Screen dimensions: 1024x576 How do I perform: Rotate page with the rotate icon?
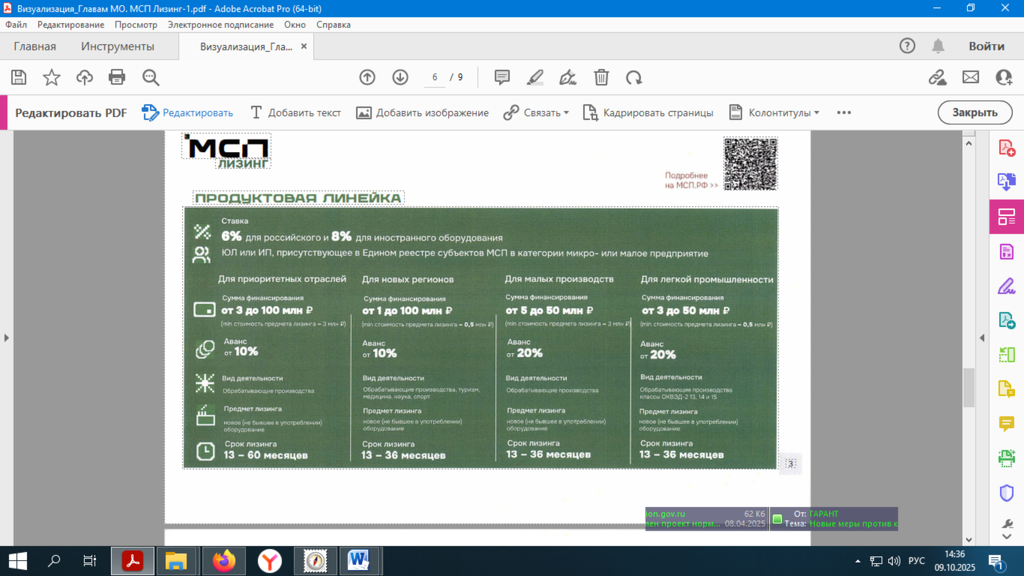[x=634, y=77]
